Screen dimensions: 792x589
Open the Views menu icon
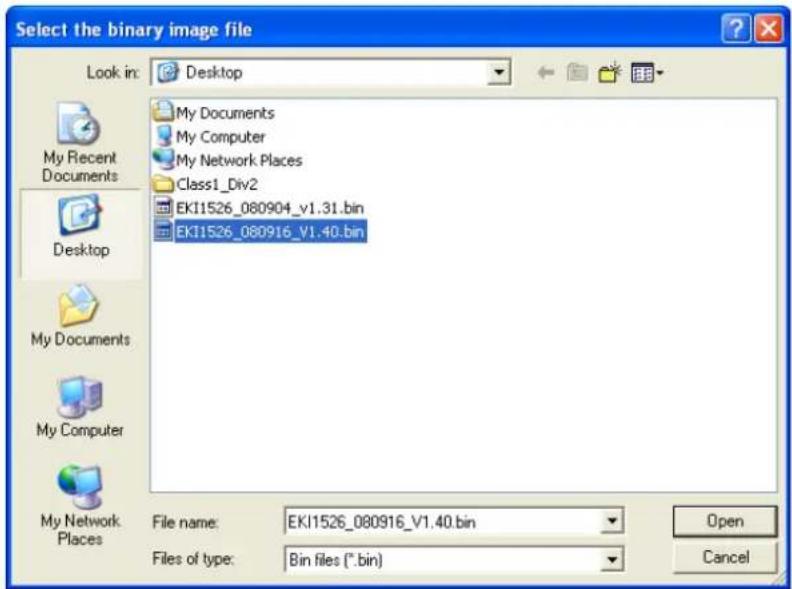(647, 73)
